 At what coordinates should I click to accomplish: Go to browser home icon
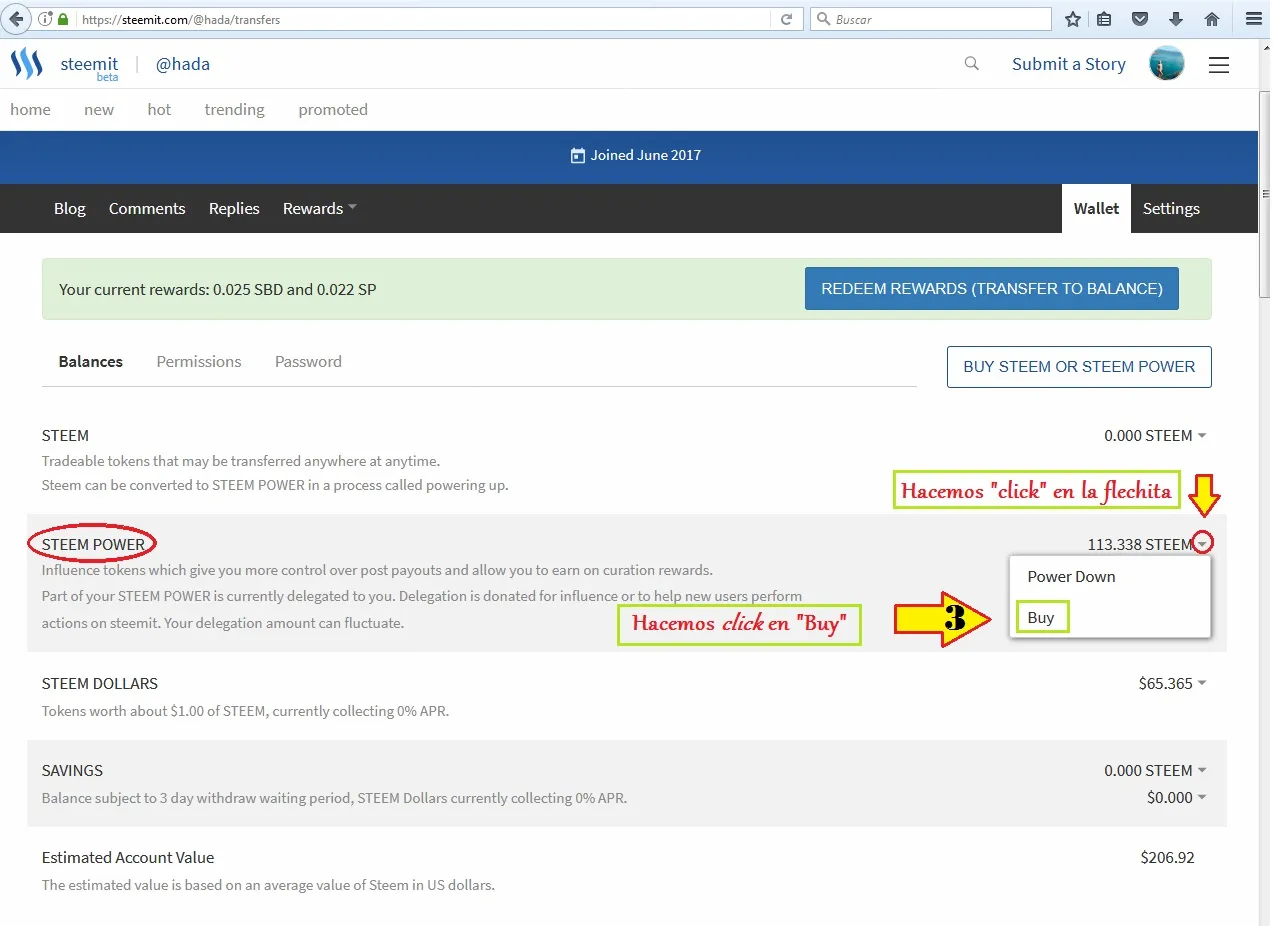(x=1212, y=19)
